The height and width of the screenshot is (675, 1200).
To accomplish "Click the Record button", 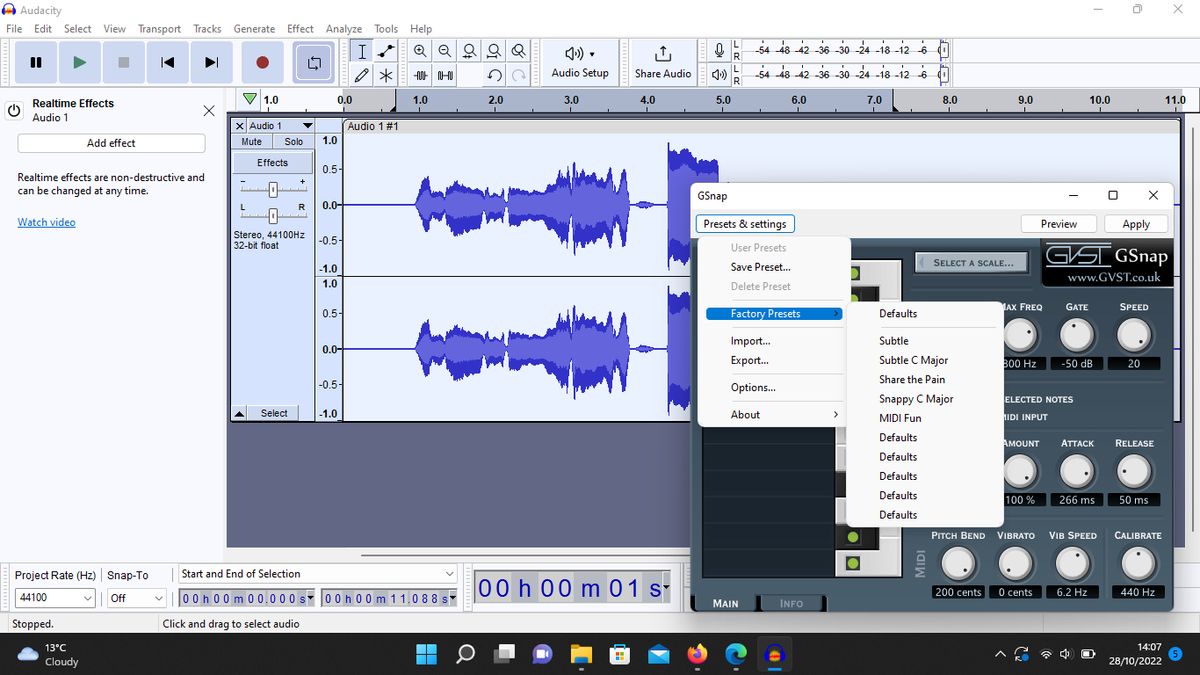I will (x=262, y=62).
